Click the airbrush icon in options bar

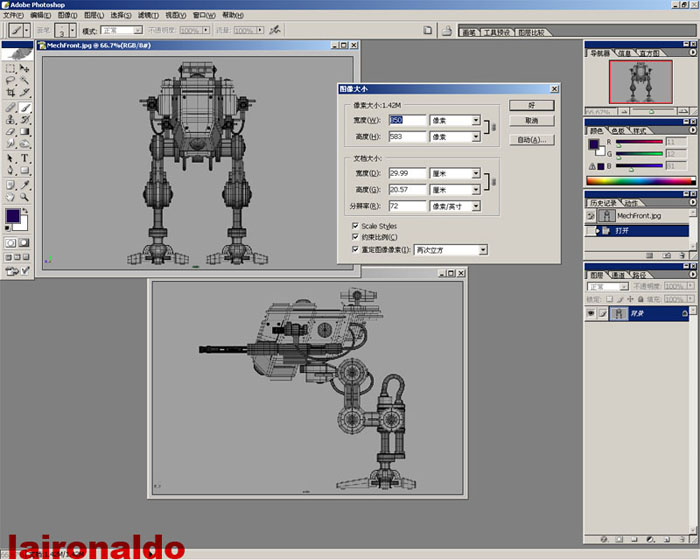(x=275, y=30)
